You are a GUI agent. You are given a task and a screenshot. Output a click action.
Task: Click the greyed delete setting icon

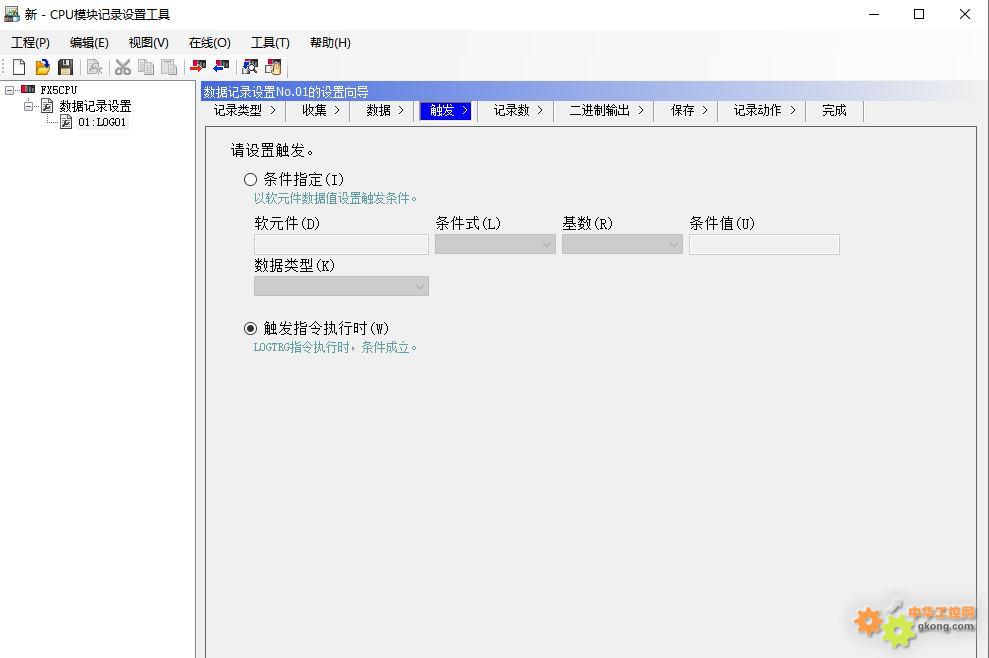(95, 67)
